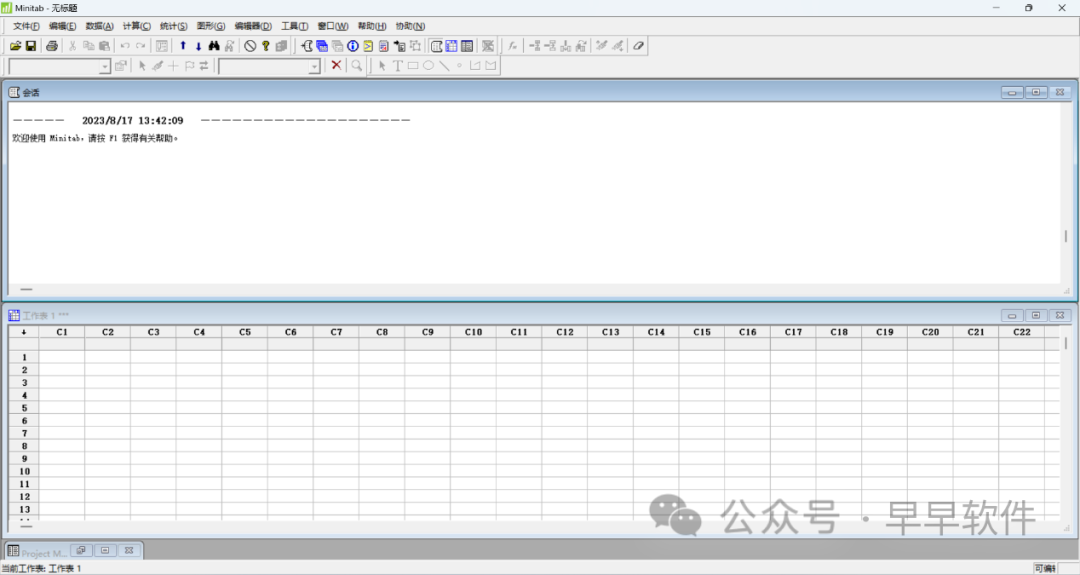Image resolution: width=1080 pixels, height=575 pixels.
Task: Click the blue up arrow Previous Command icon
Action: point(183,46)
